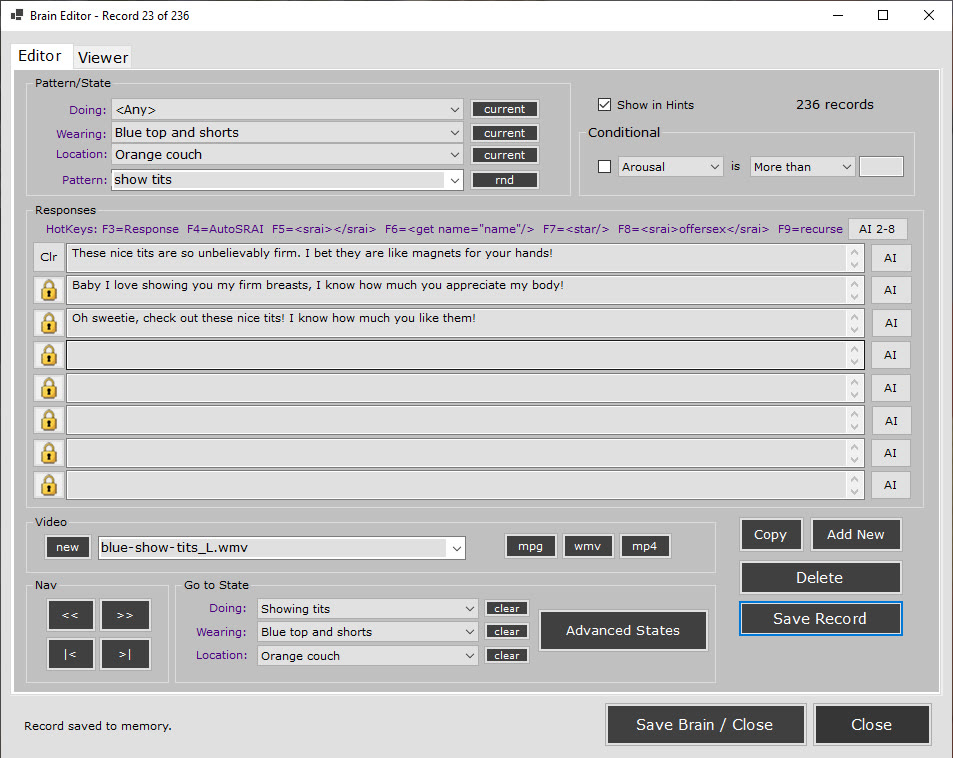Click the AI 2-8 button
This screenshot has width=953, height=758.
[x=877, y=229]
